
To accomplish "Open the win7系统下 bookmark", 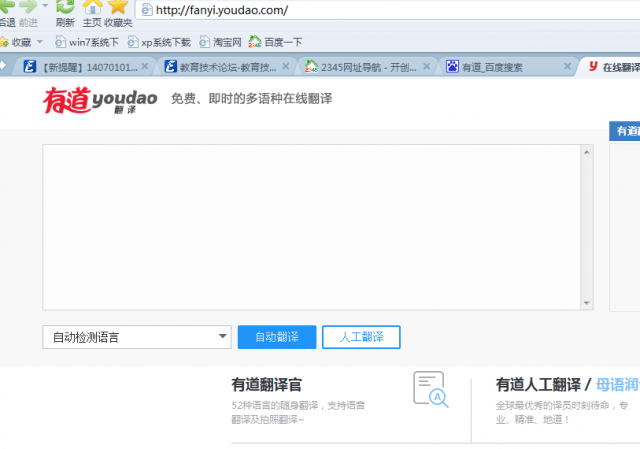I will [x=87, y=42].
